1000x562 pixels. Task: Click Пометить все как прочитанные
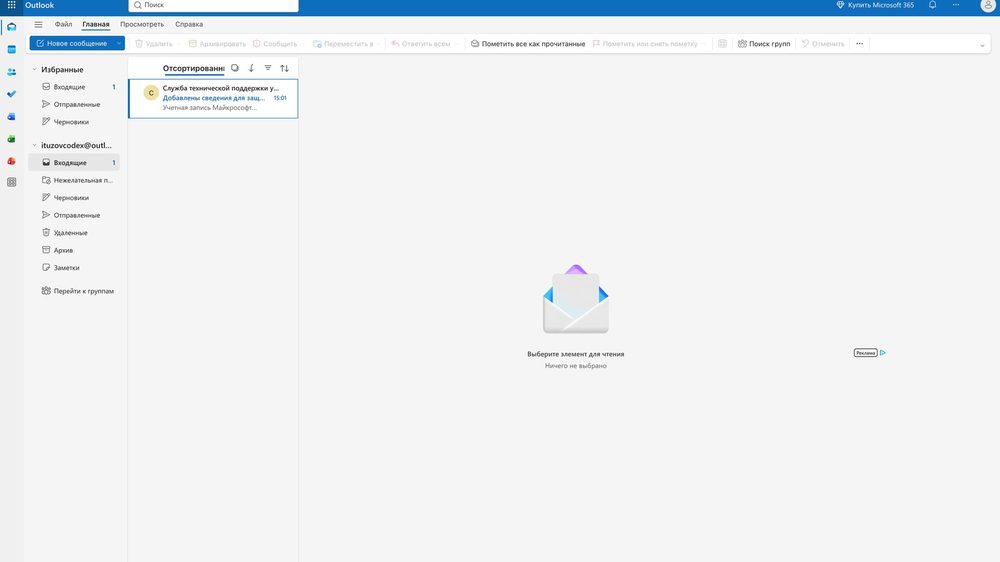(x=528, y=43)
